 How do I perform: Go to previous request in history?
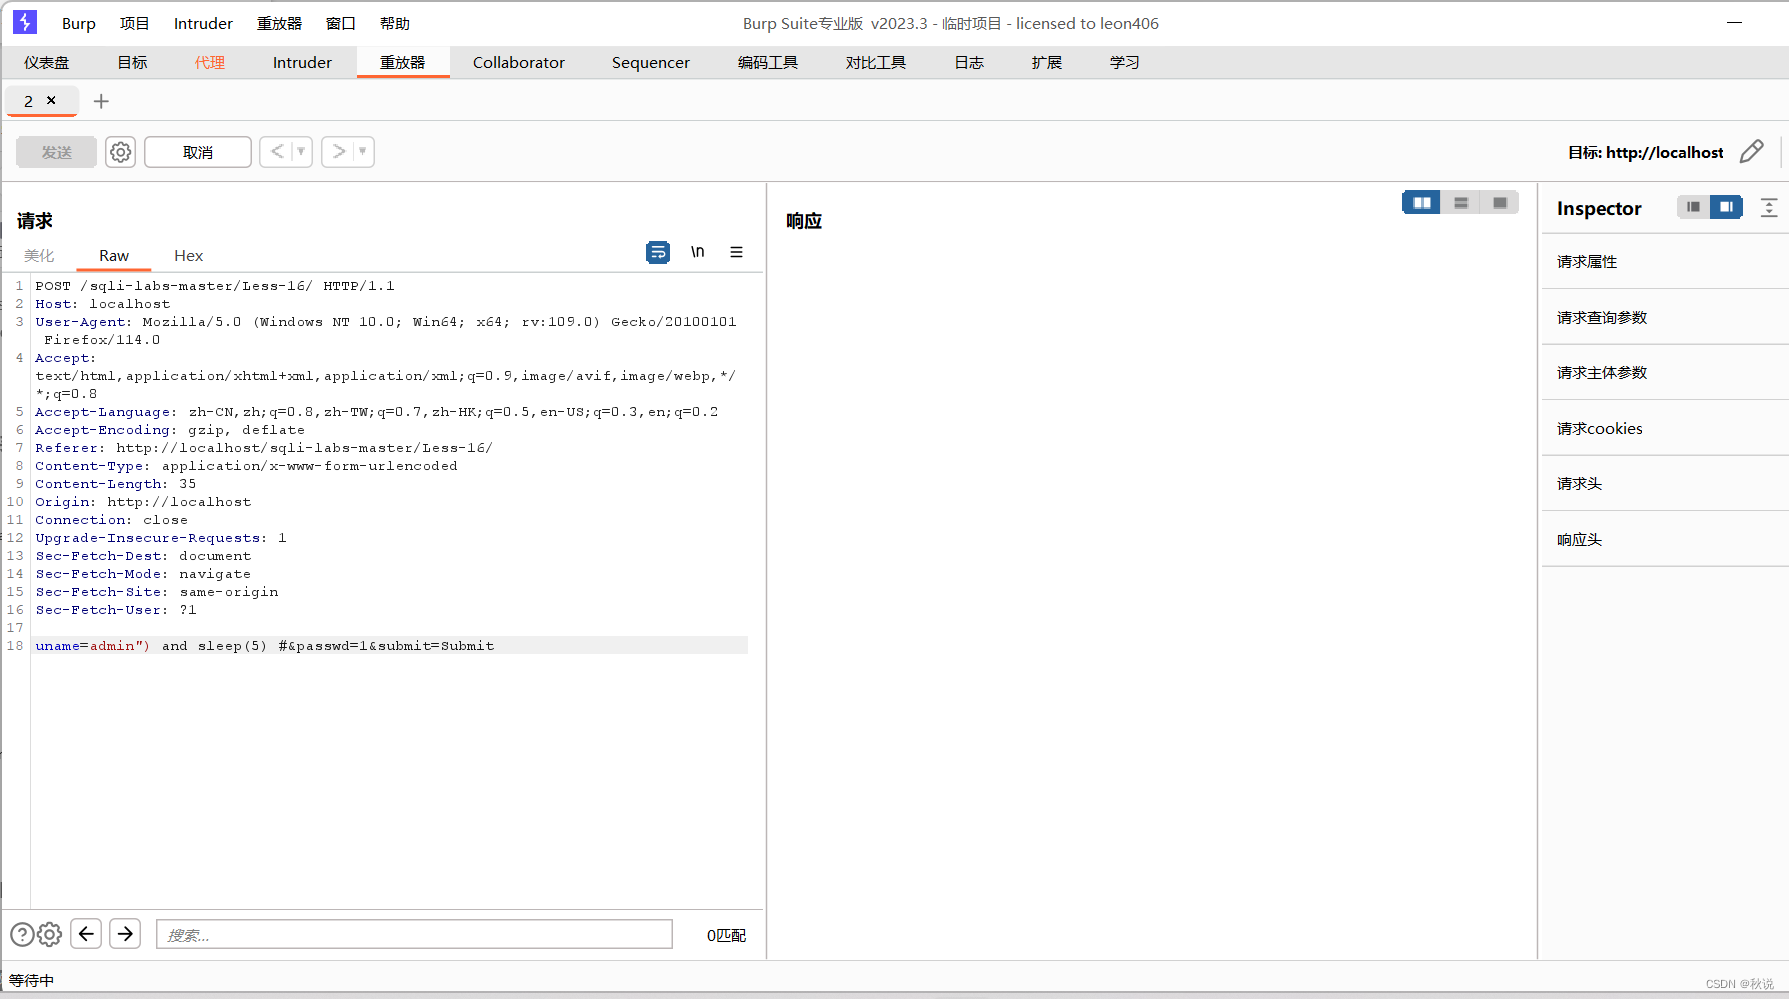pos(277,152)
